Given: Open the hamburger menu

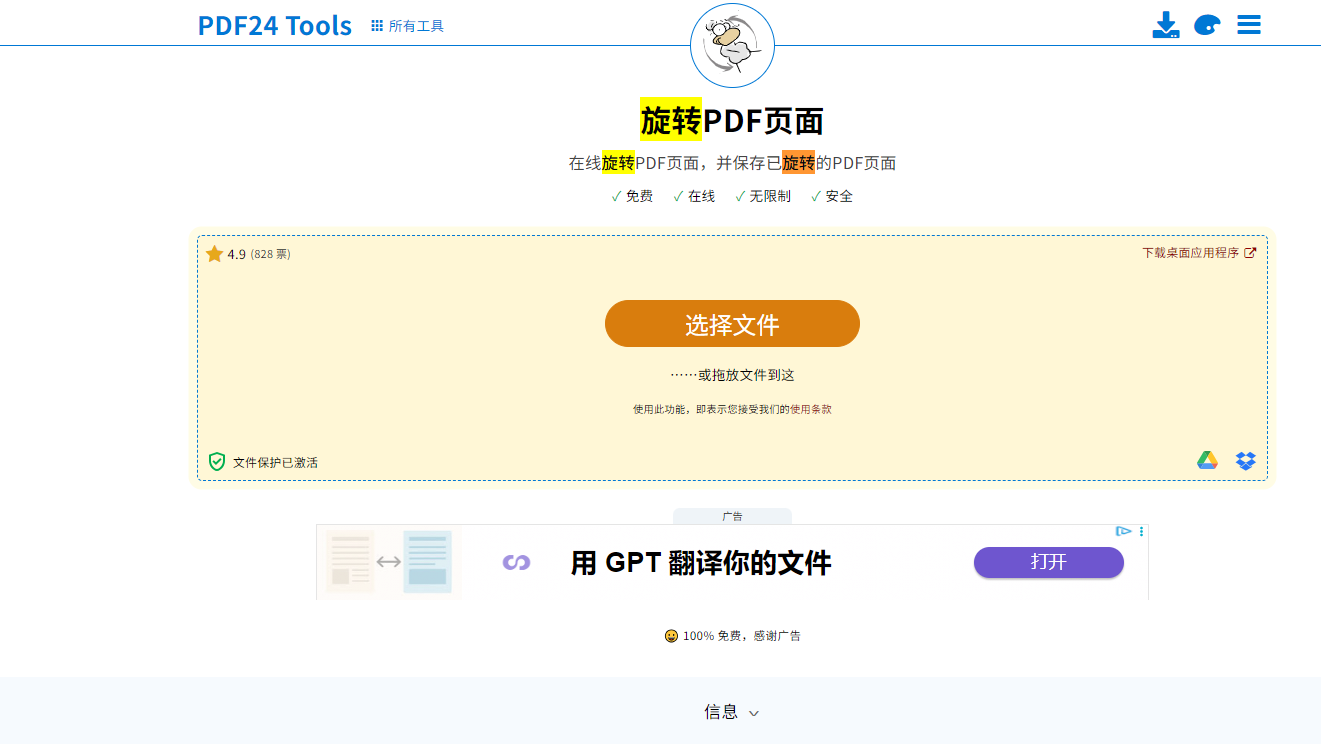Looking at the screenshot, I should pyautogui.click(x=1248, y=25).
